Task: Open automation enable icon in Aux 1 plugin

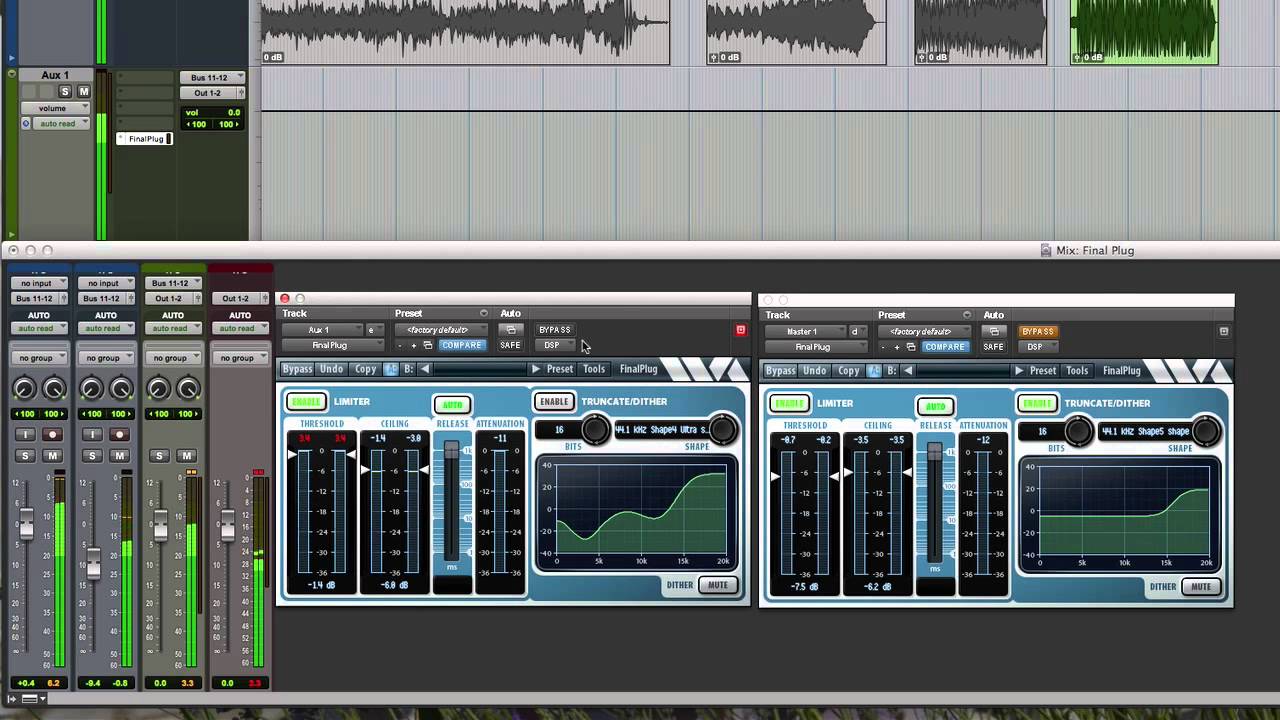Action: 511,330
